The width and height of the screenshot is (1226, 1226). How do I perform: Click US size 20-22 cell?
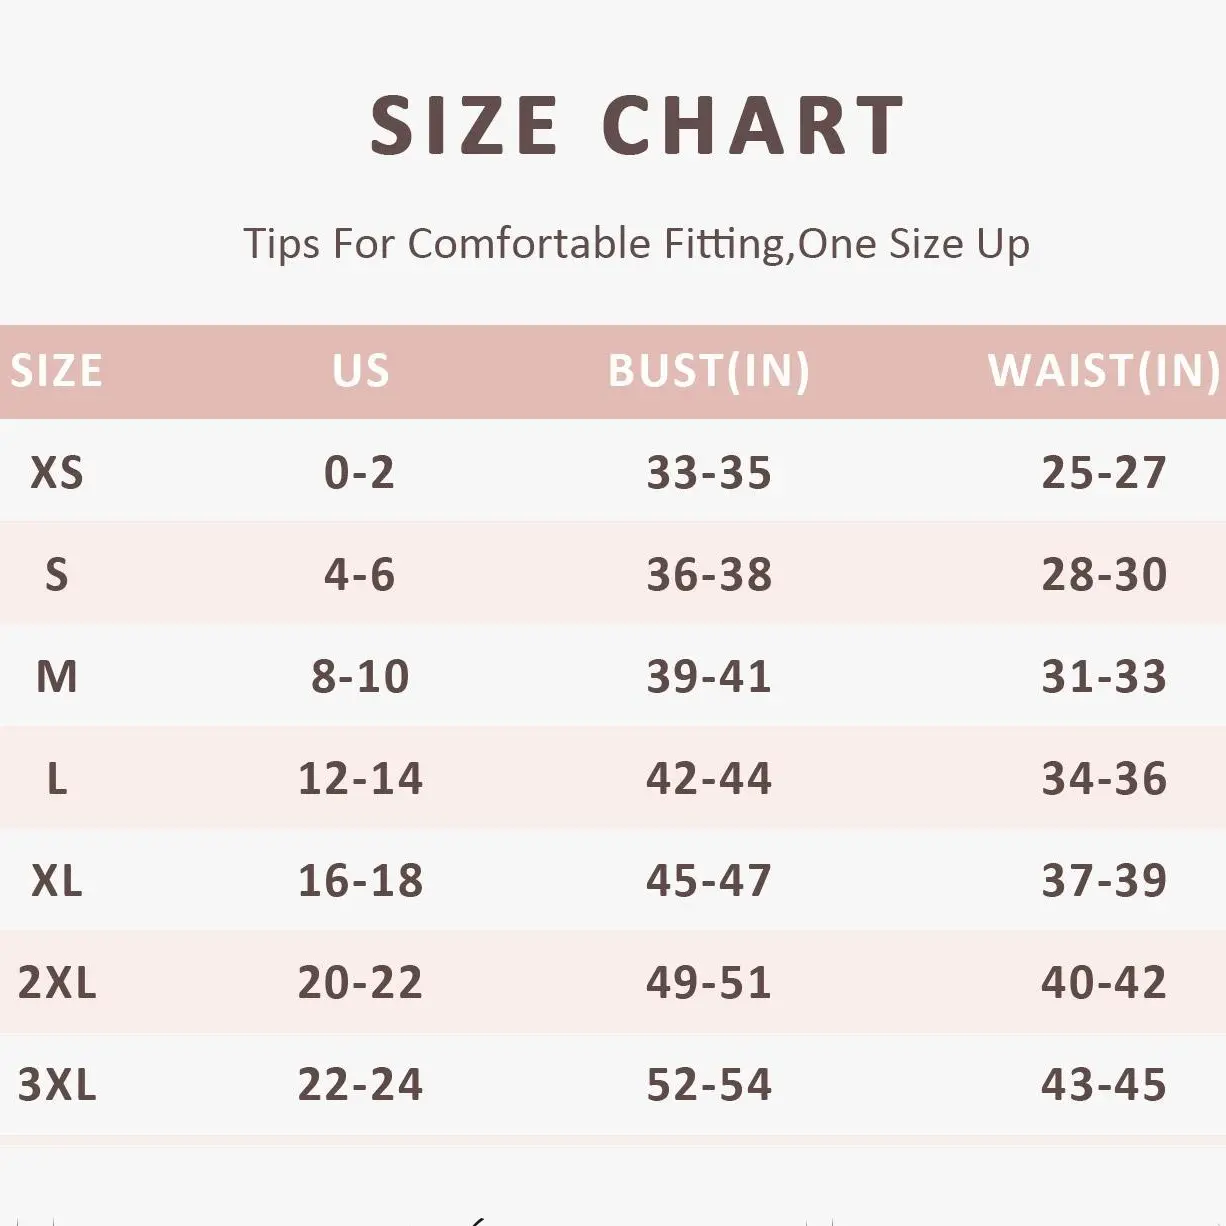pos(360,983)
